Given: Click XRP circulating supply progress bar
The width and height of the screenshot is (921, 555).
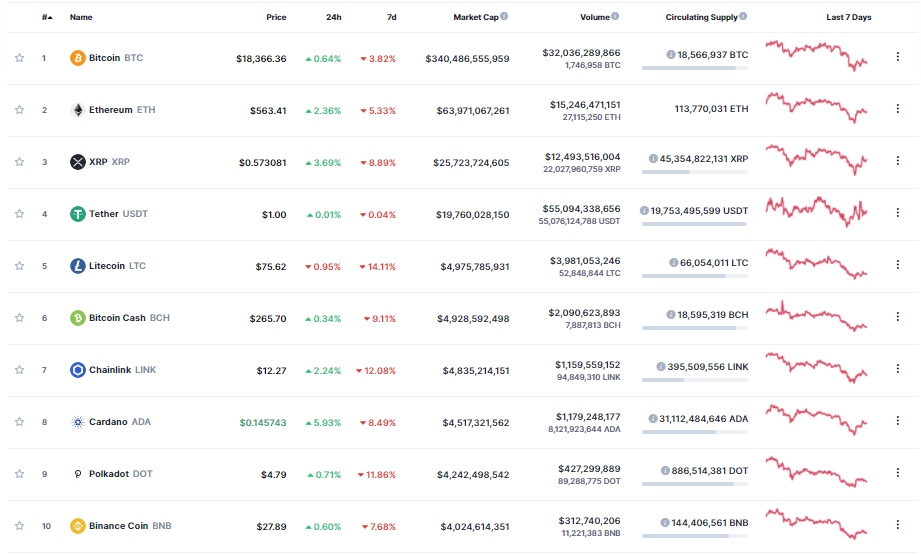Looking at the screenshot, I should [695, 172].
